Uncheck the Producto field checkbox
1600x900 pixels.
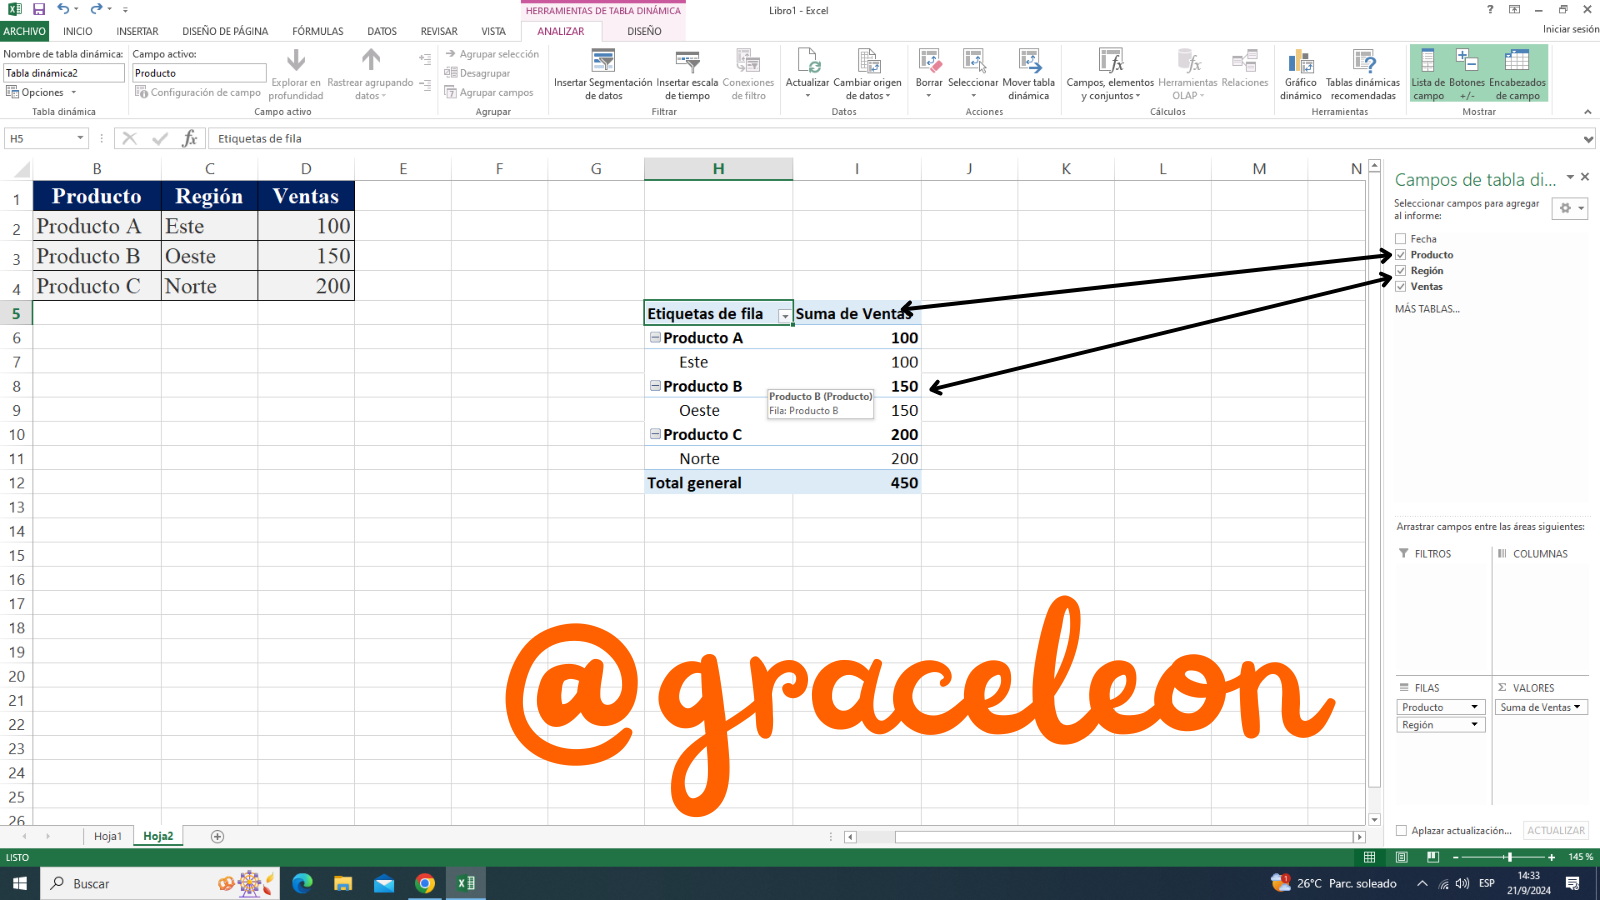point(1401,255)
